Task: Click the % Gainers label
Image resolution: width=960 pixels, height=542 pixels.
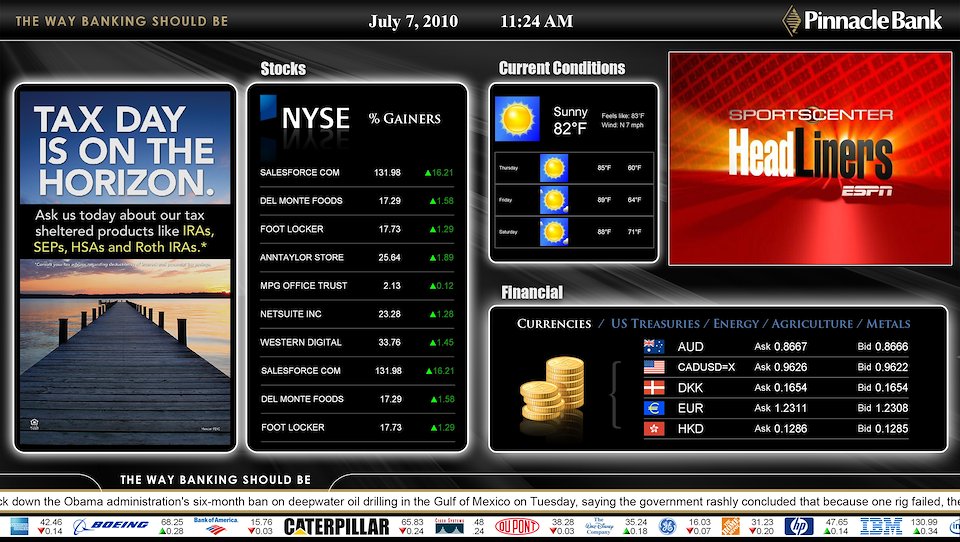Action: [405, 119]
